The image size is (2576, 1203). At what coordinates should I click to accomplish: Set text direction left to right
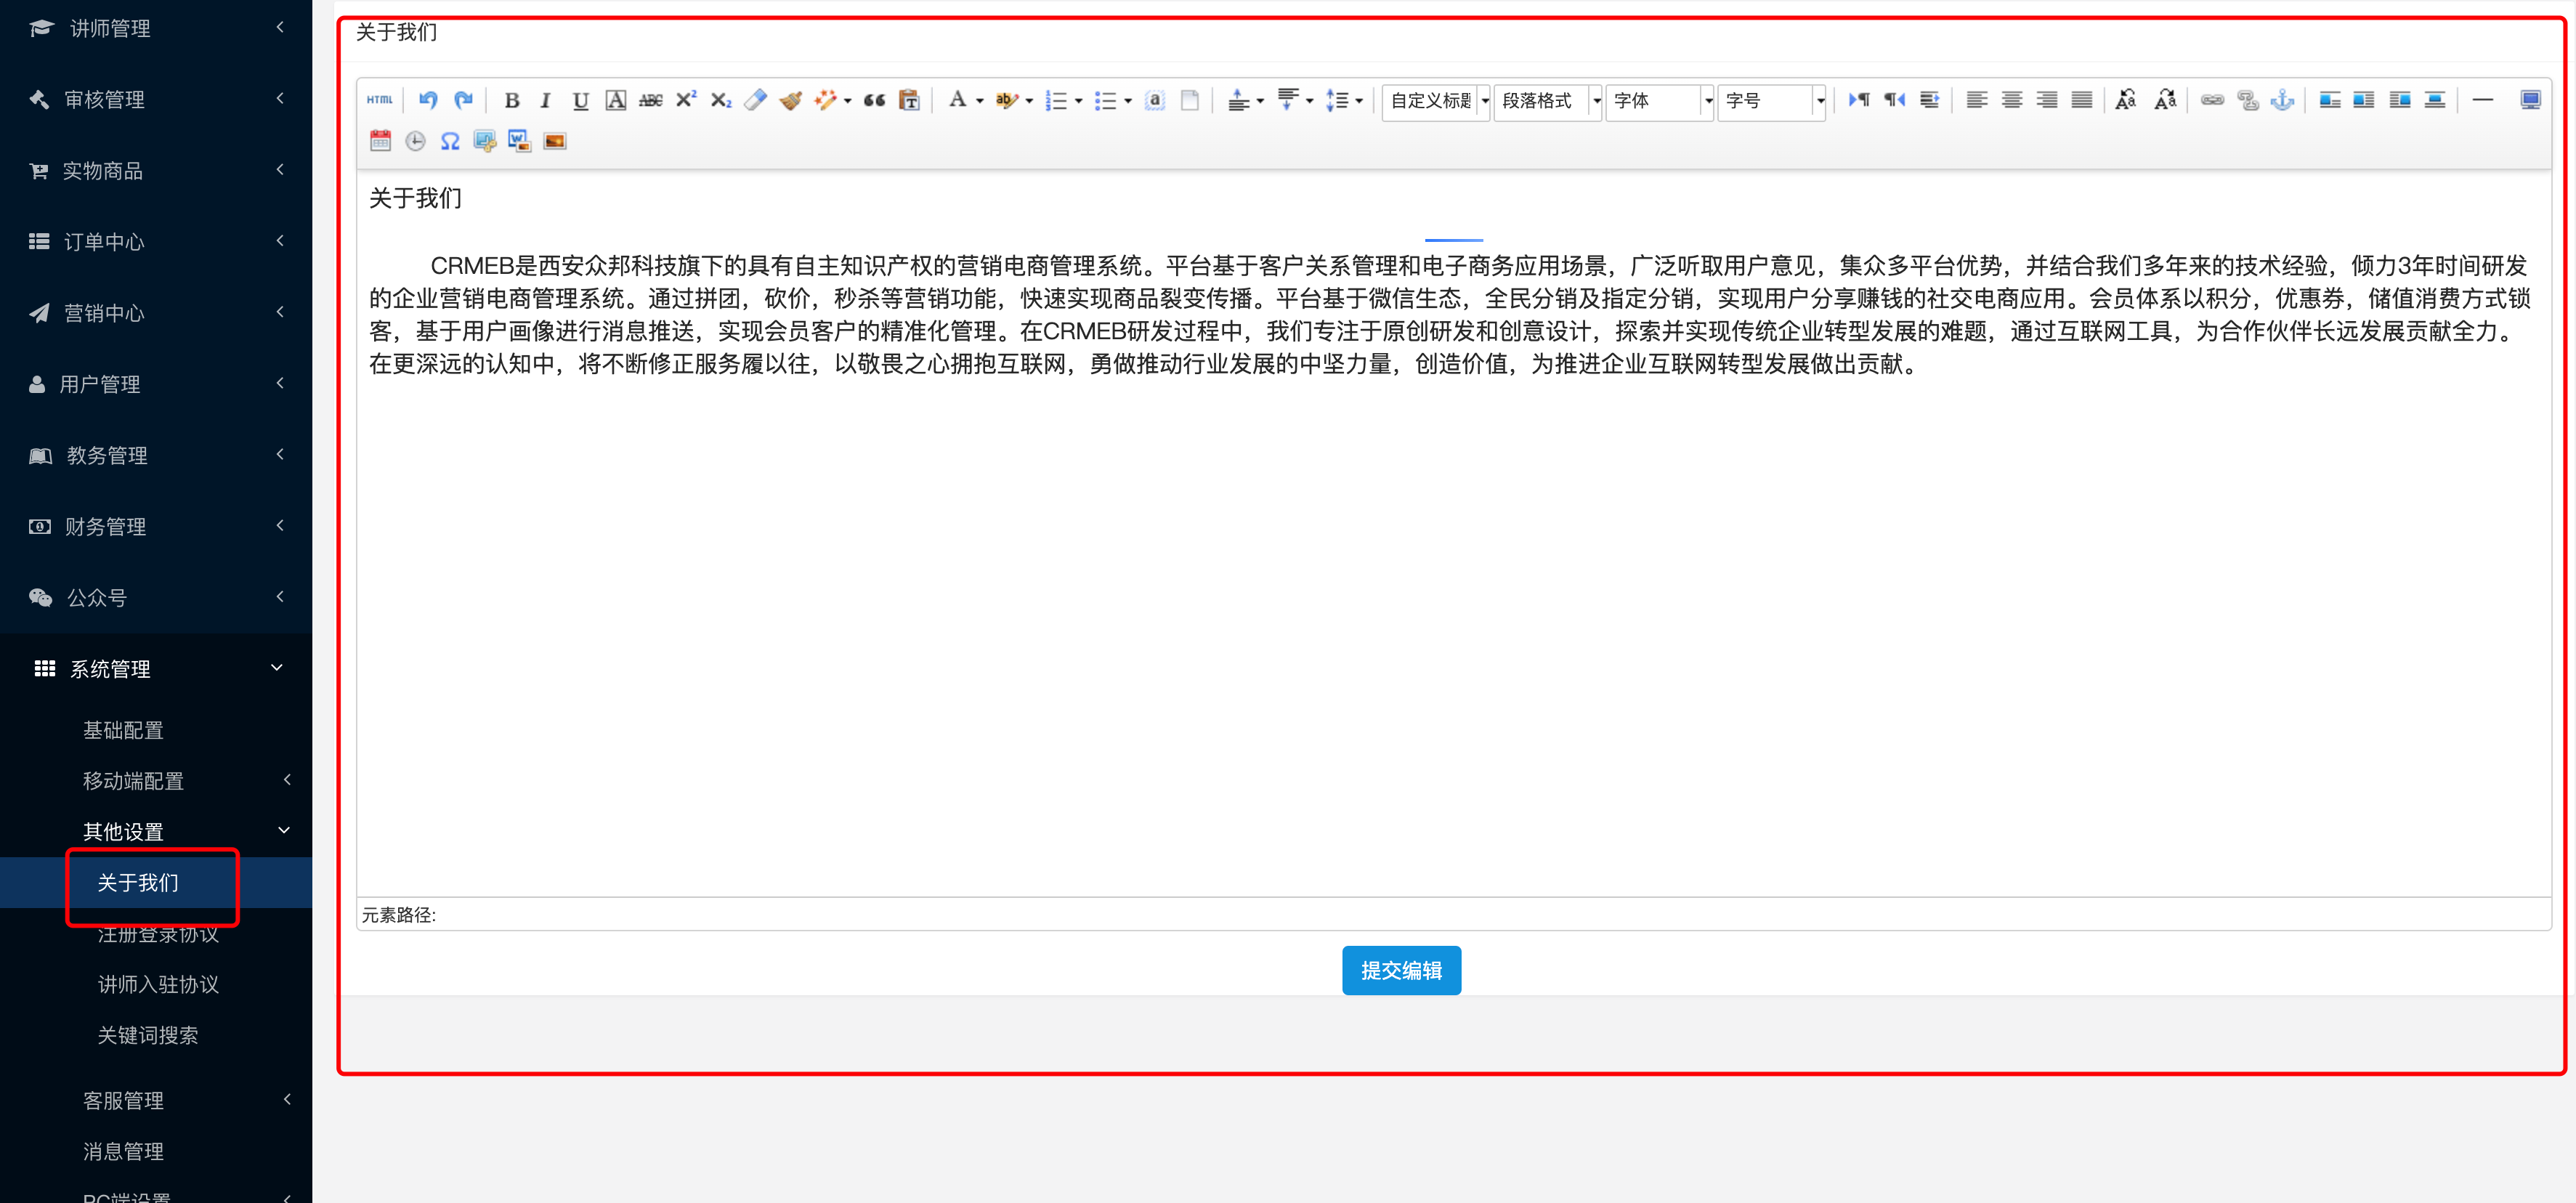[1859, 100]
